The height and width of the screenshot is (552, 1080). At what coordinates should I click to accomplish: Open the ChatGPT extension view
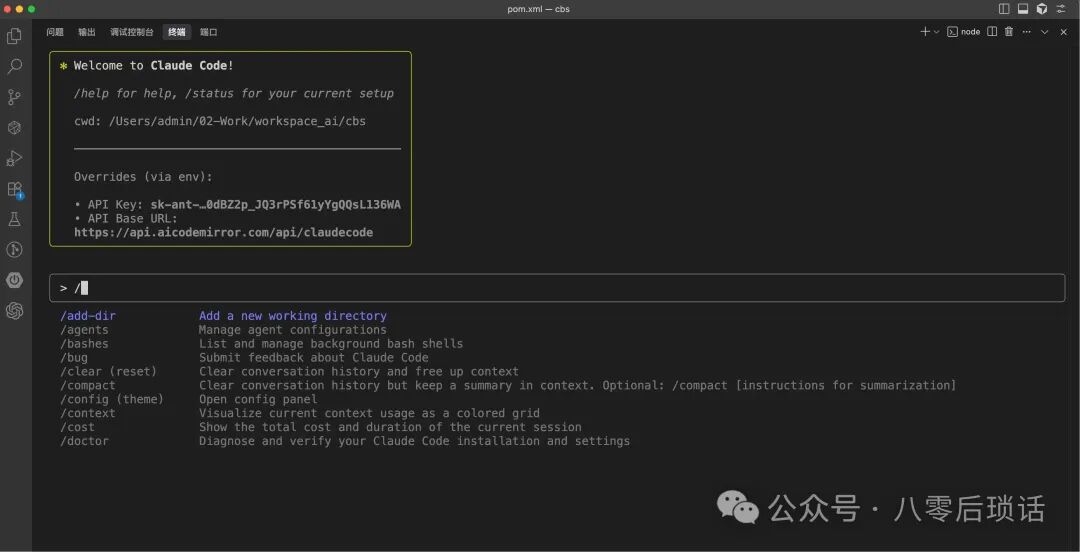click(14, 311)
